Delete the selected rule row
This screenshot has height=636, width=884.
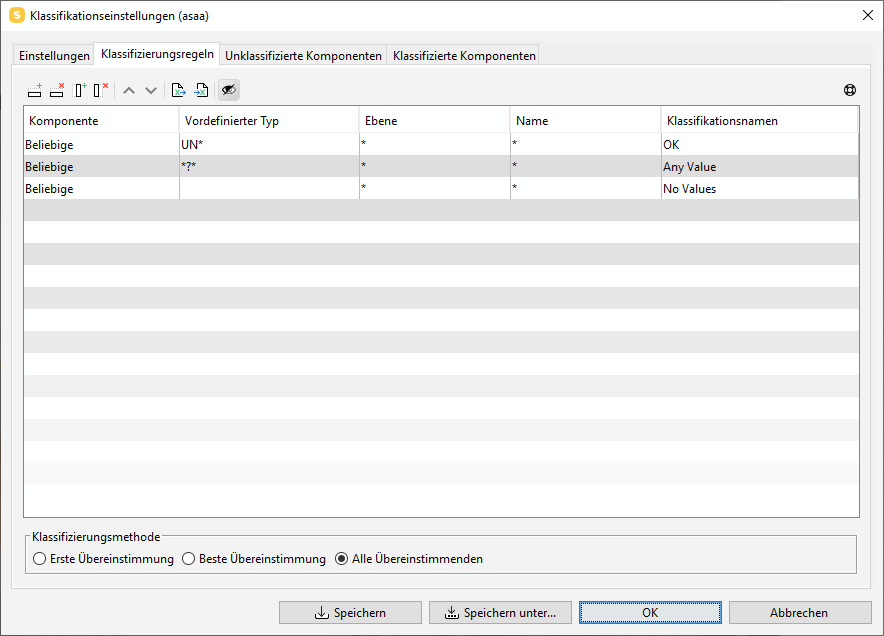pyautogui.click(x=57, y=90)
